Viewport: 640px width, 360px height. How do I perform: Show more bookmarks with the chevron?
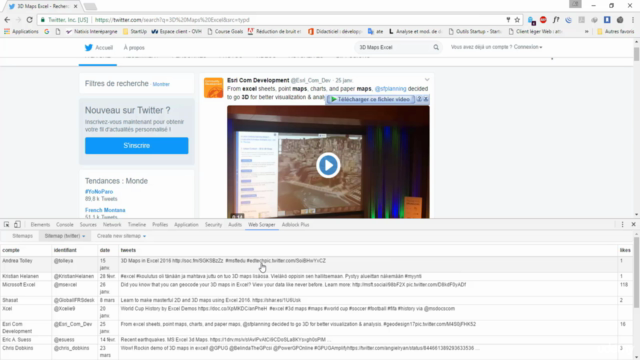pyautogui.click(x=587, y=31)
